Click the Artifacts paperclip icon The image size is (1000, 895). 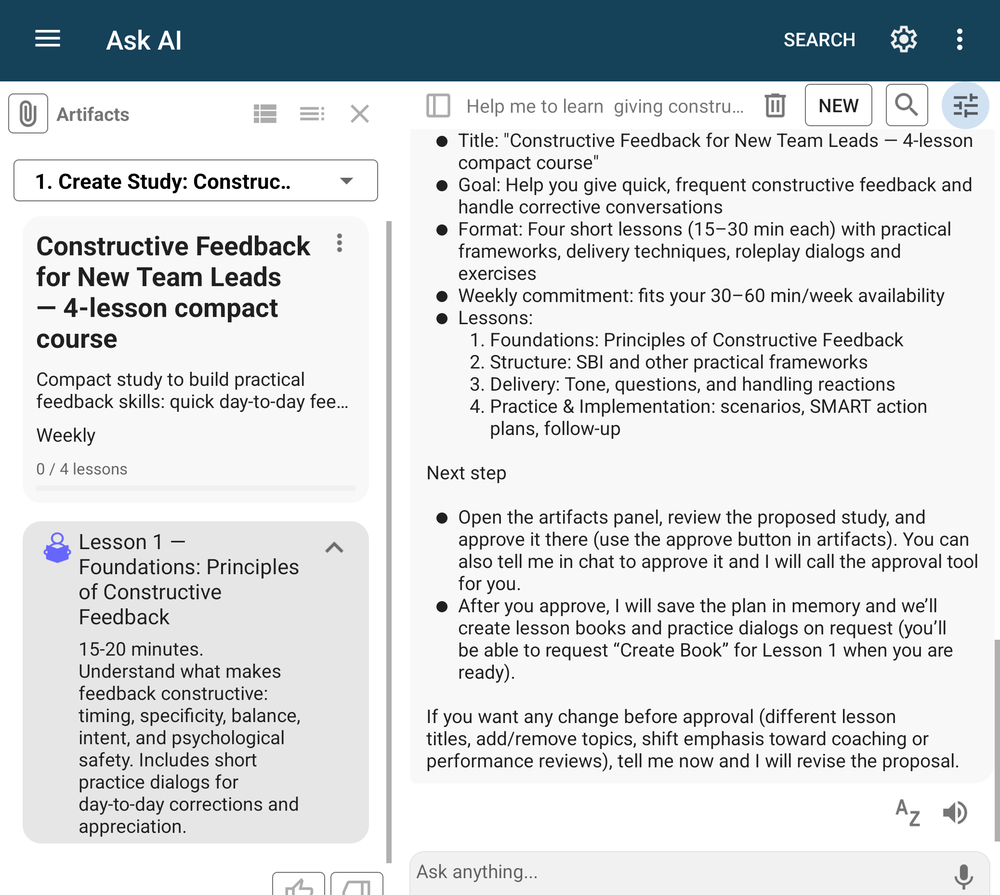click(x=28, y=114)
